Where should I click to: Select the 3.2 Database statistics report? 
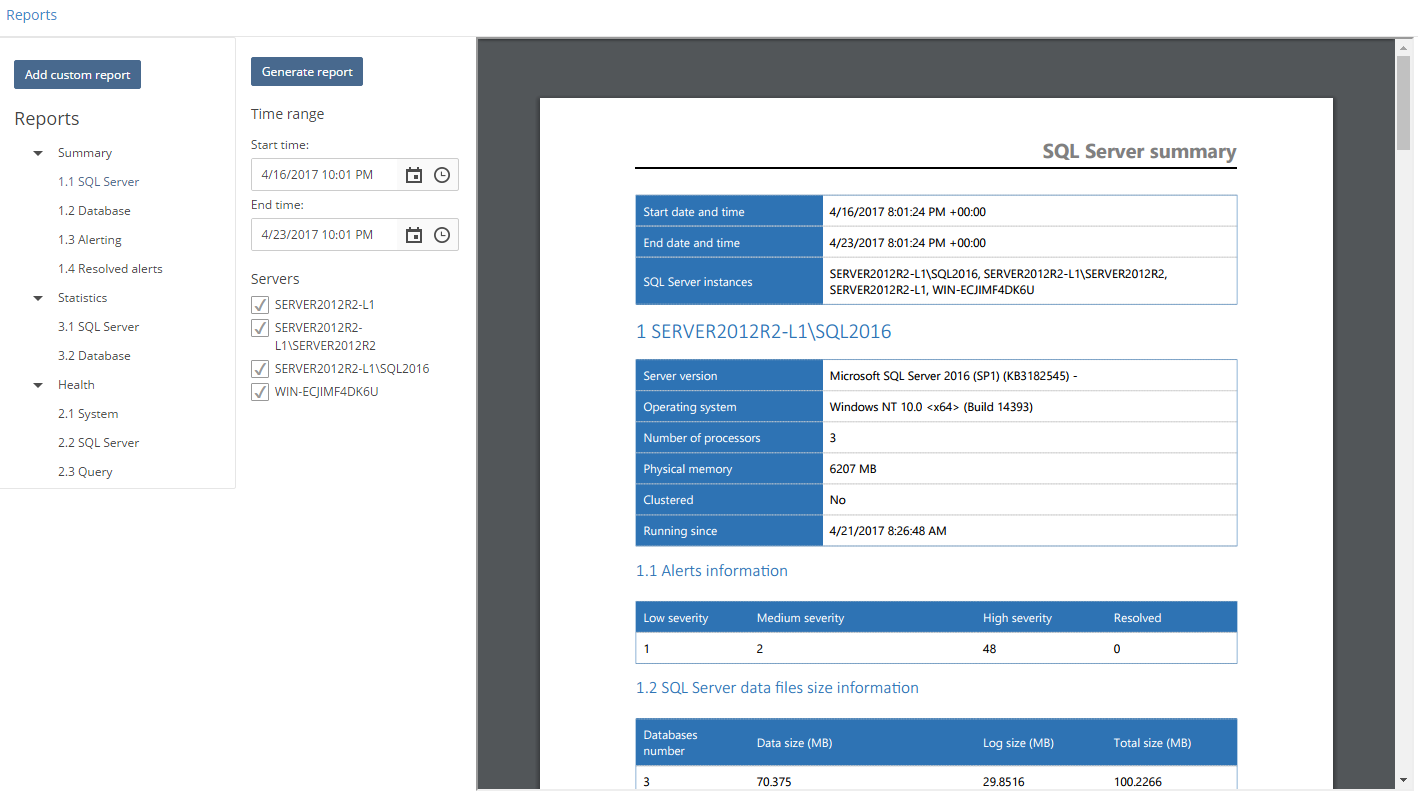click(94, 355)
